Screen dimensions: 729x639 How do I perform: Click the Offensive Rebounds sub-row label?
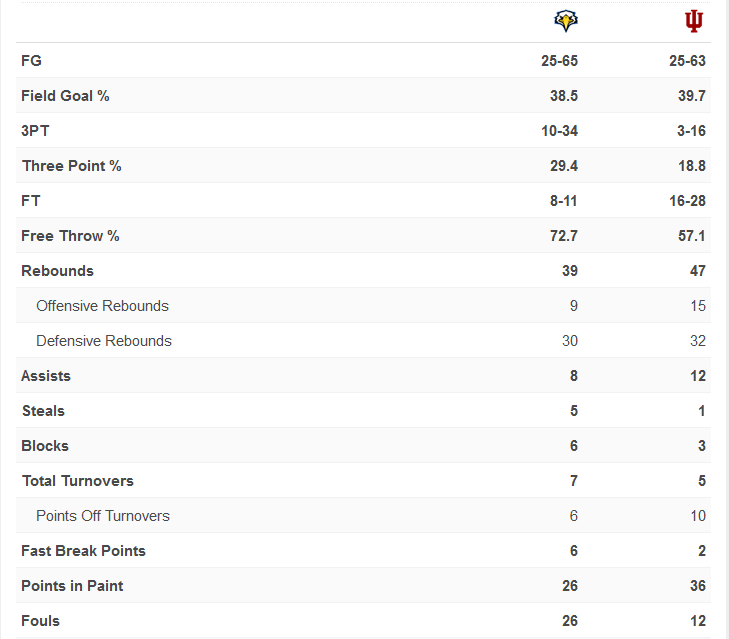(x=102, y=306)
